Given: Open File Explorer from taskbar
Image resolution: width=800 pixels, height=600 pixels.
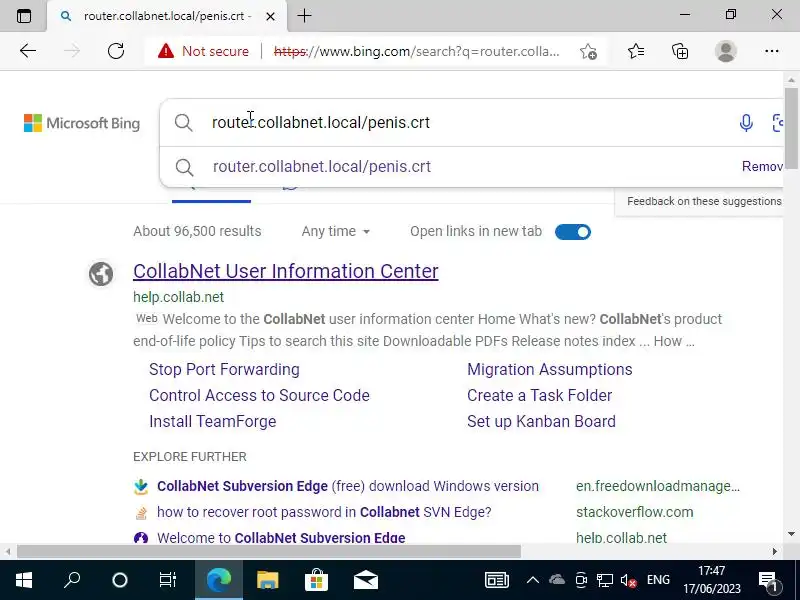Looking at the screenshot, I should click(267, 580).
